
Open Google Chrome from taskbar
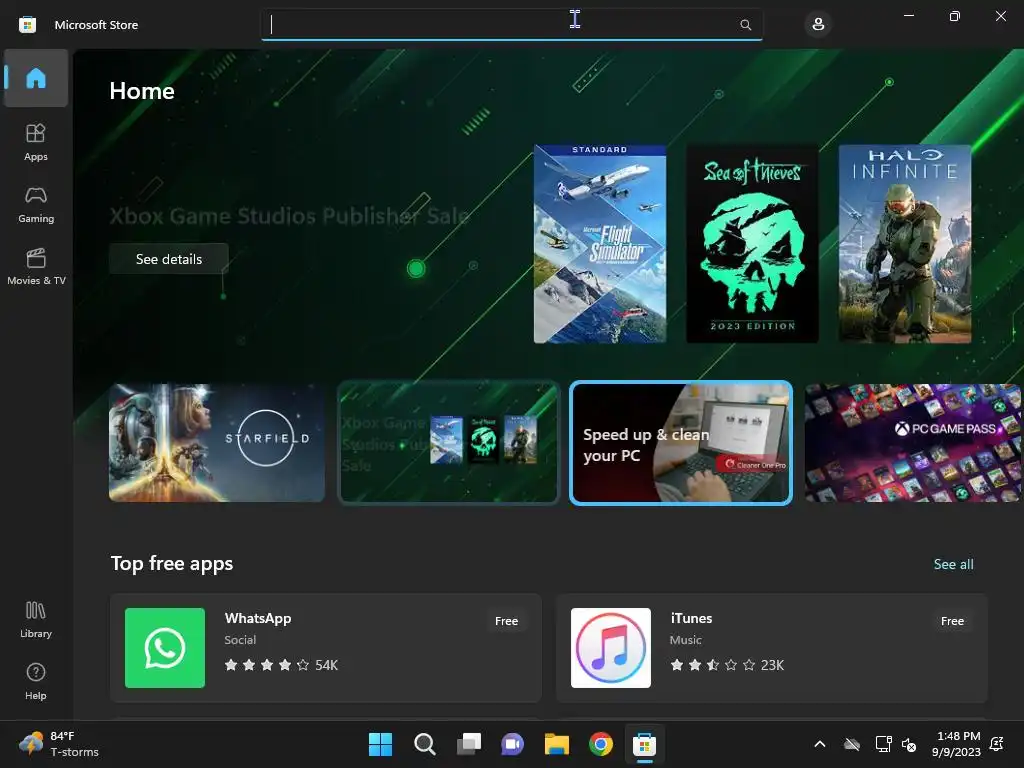(x=601, y=744)
